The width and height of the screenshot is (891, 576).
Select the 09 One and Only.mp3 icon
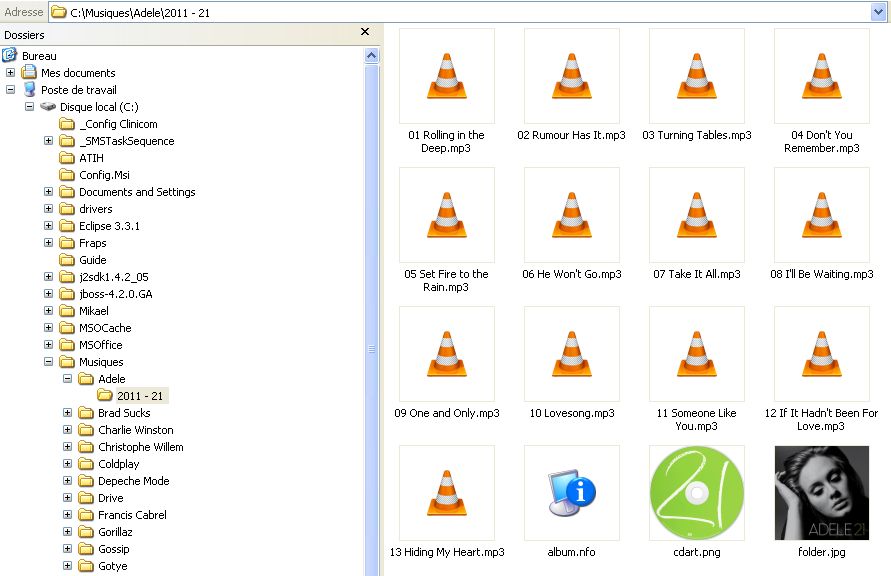[447, 354]
